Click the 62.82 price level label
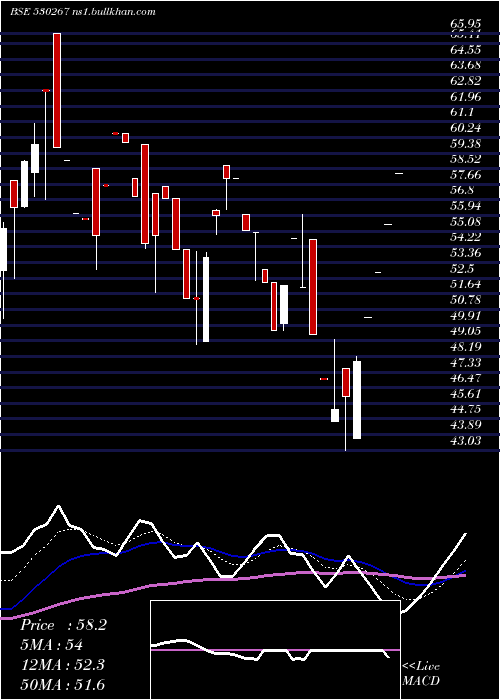 point(466,81)
